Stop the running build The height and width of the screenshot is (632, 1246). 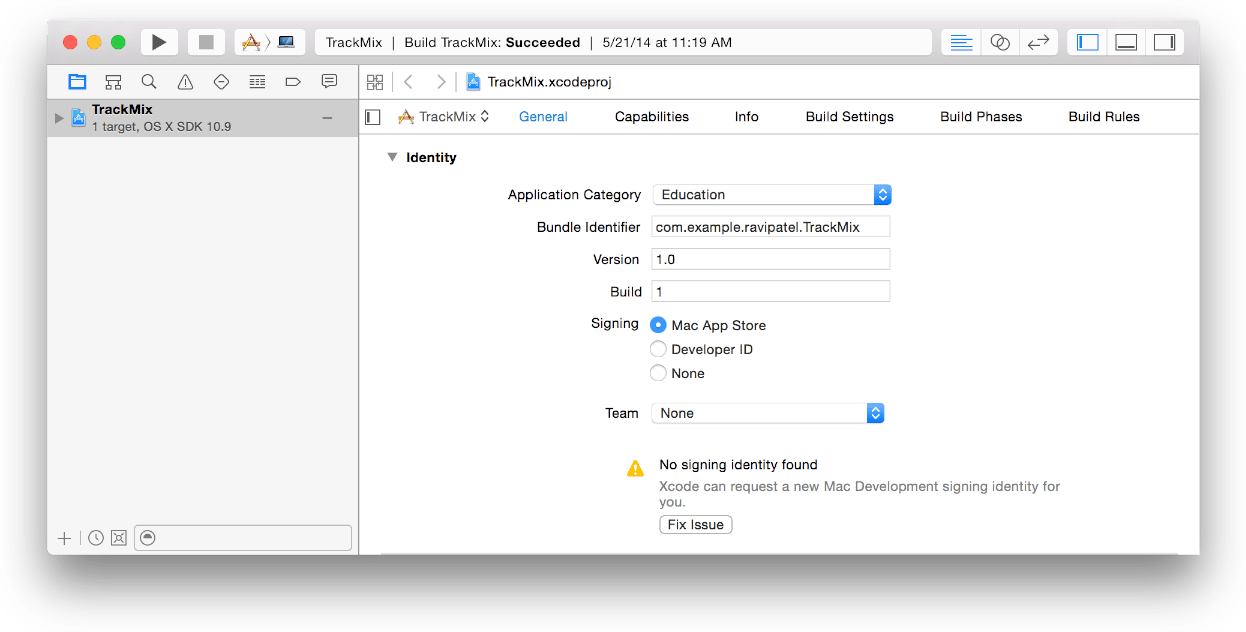click(x=206, y=42)
